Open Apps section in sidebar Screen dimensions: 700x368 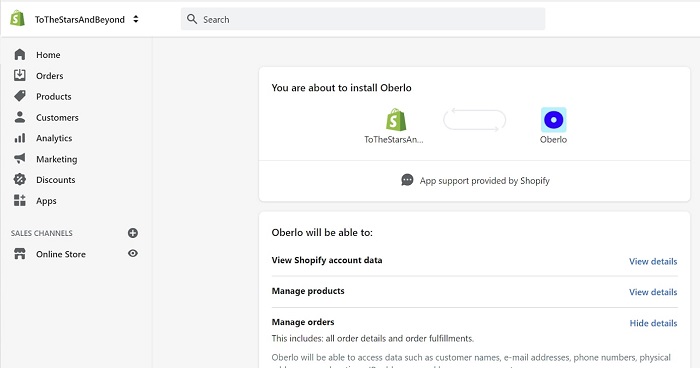click(x=46, y=201)
